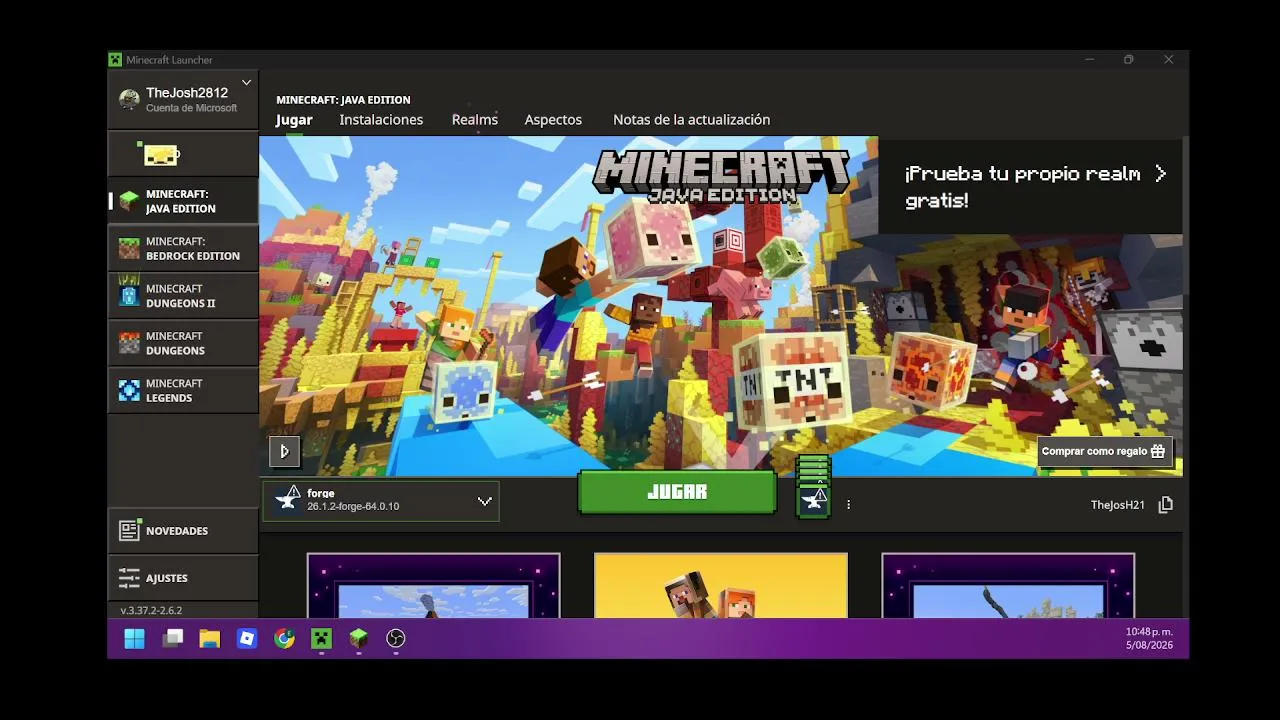Play the banner trailer video
The height and width of the screenshot is (720, 1280).
click(284, 452)
